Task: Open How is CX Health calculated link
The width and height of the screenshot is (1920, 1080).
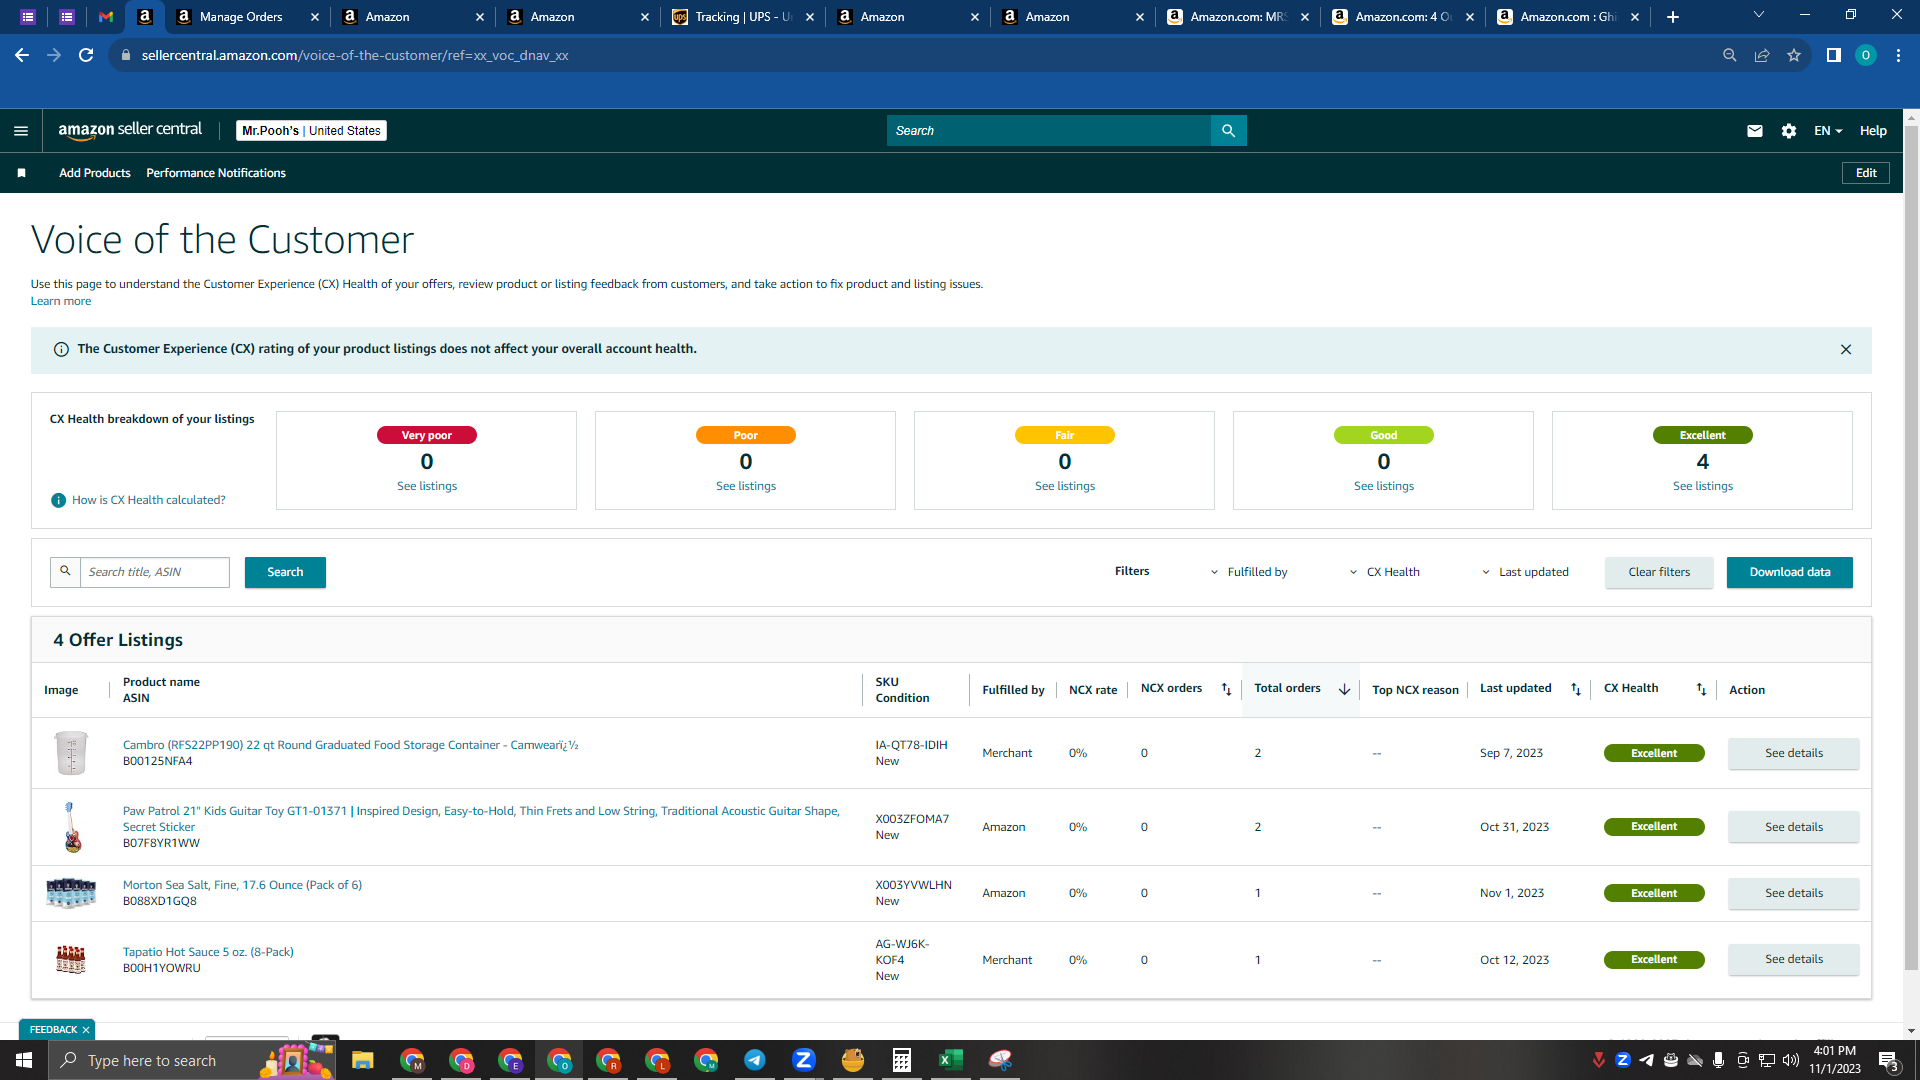Action: pyautogui.click(x=149, y=500)
